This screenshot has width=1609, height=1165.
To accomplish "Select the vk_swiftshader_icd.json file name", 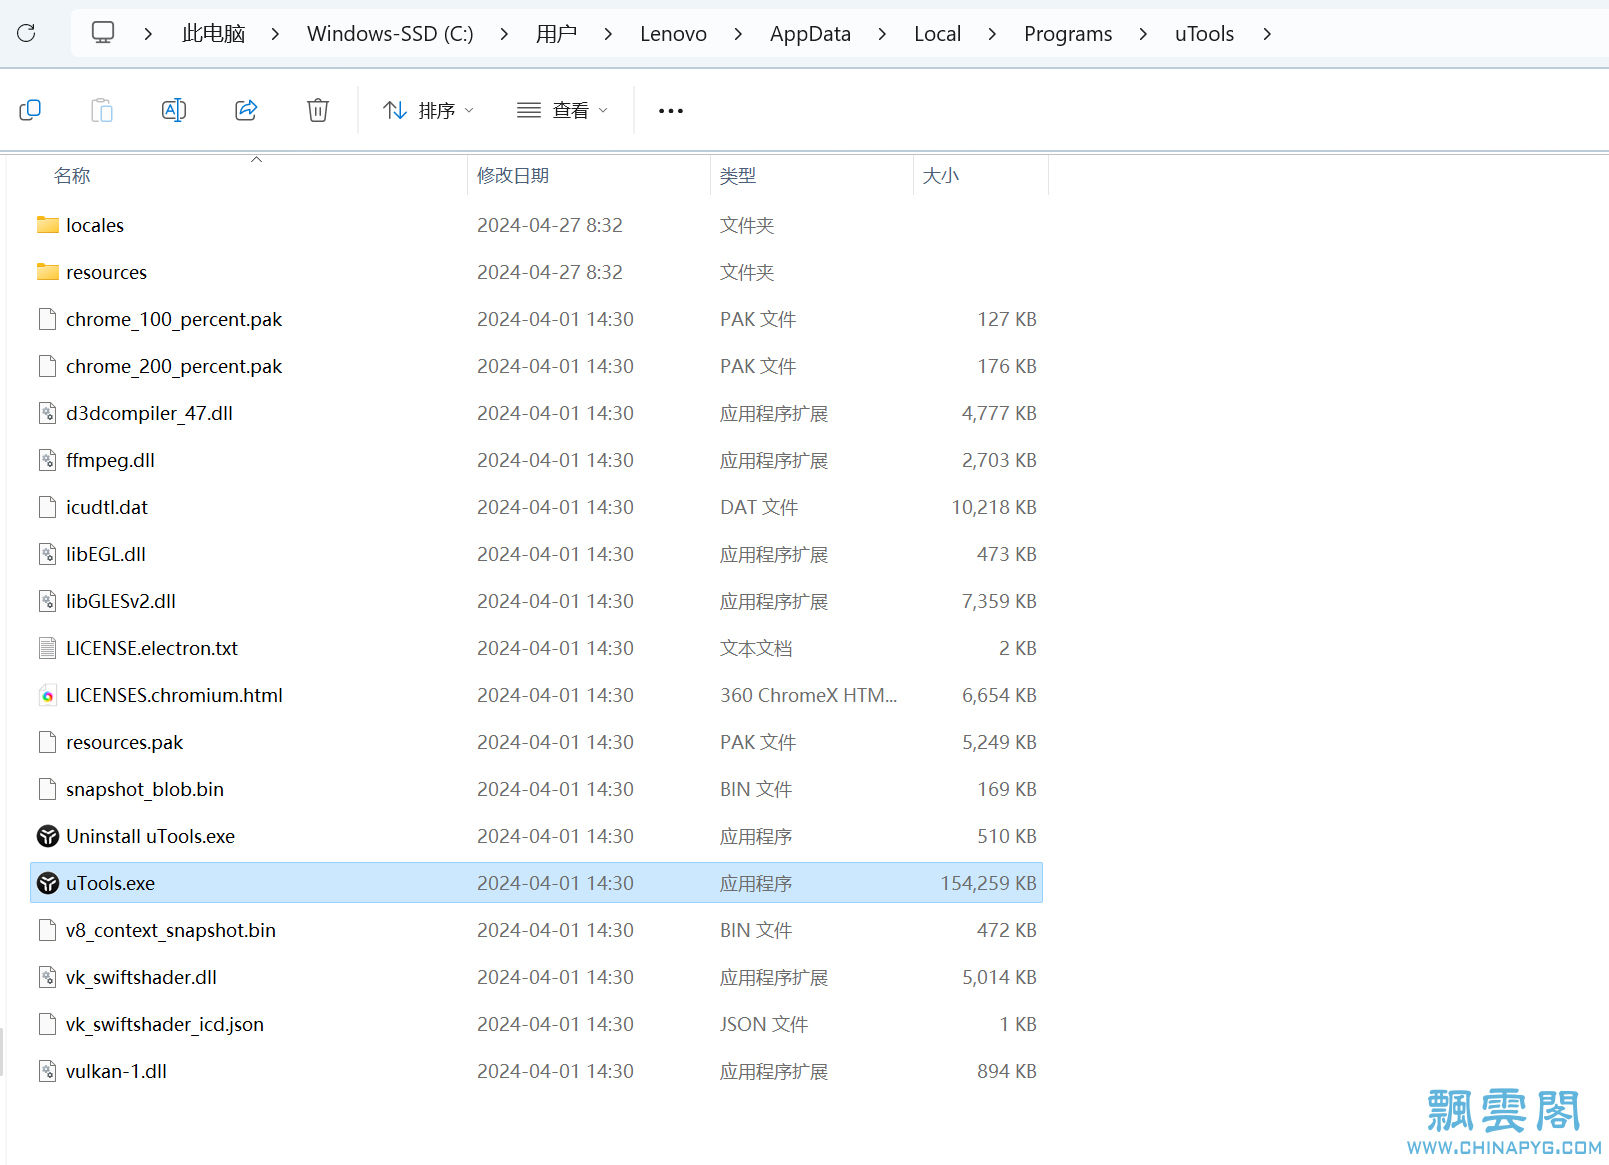I will [x=165, y=1024].
